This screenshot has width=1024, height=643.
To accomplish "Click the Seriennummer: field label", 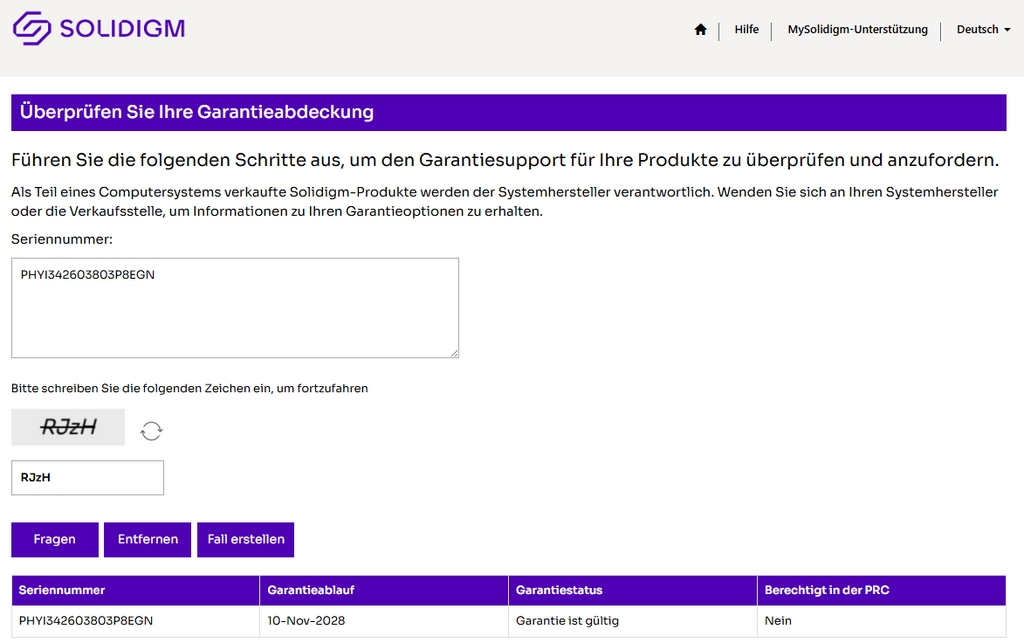I will [x=62, y=240].
